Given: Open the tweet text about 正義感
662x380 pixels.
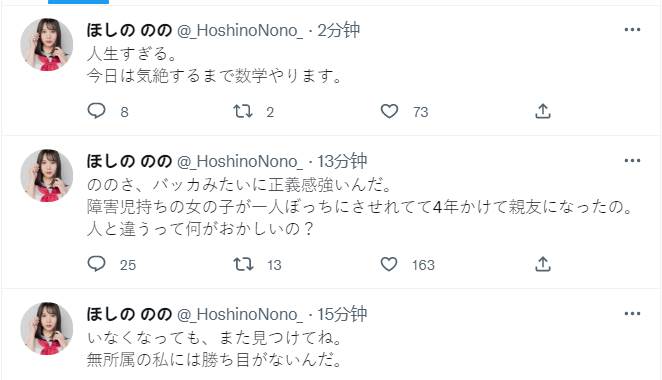Looking at the screenshot, I should point(360,207).
